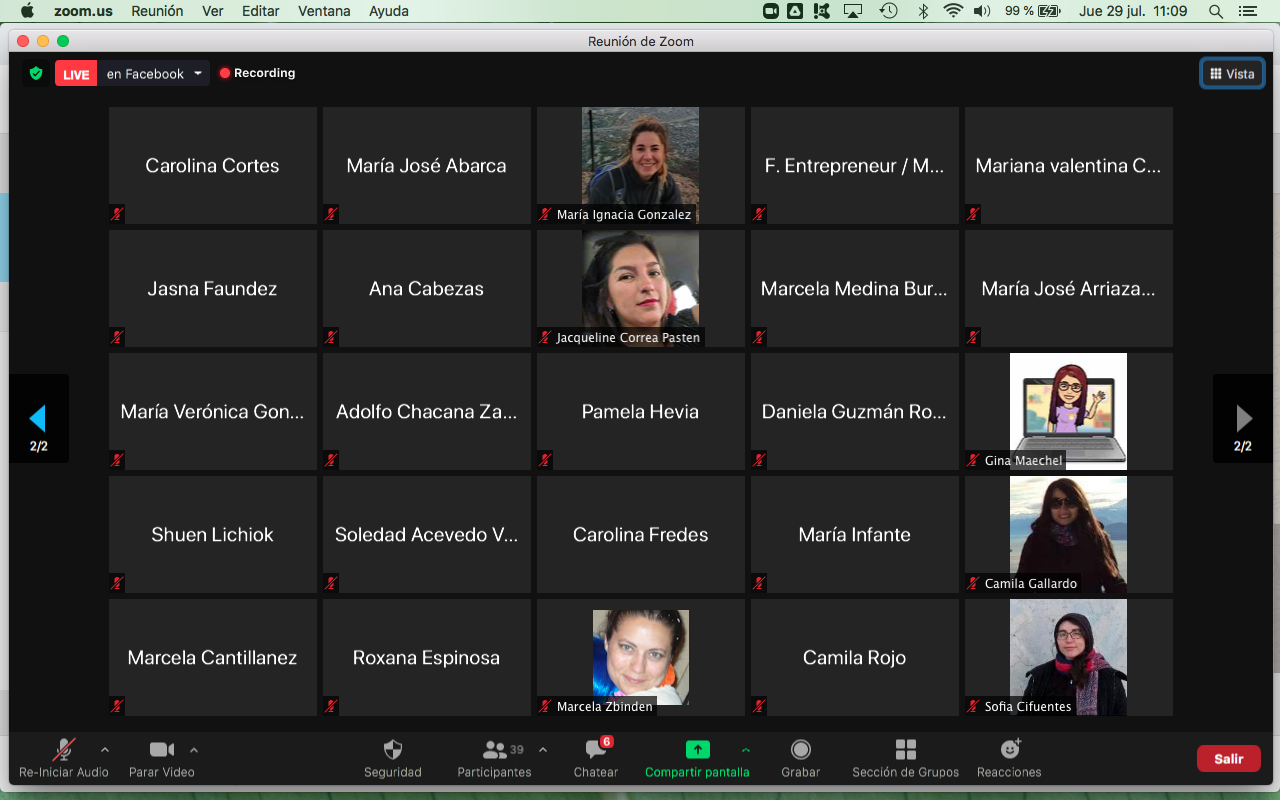The width and height of the screenshot is (1280, 800).
Task: Open the Reacciones emoji icon
Action: [x=1010, y=750]
